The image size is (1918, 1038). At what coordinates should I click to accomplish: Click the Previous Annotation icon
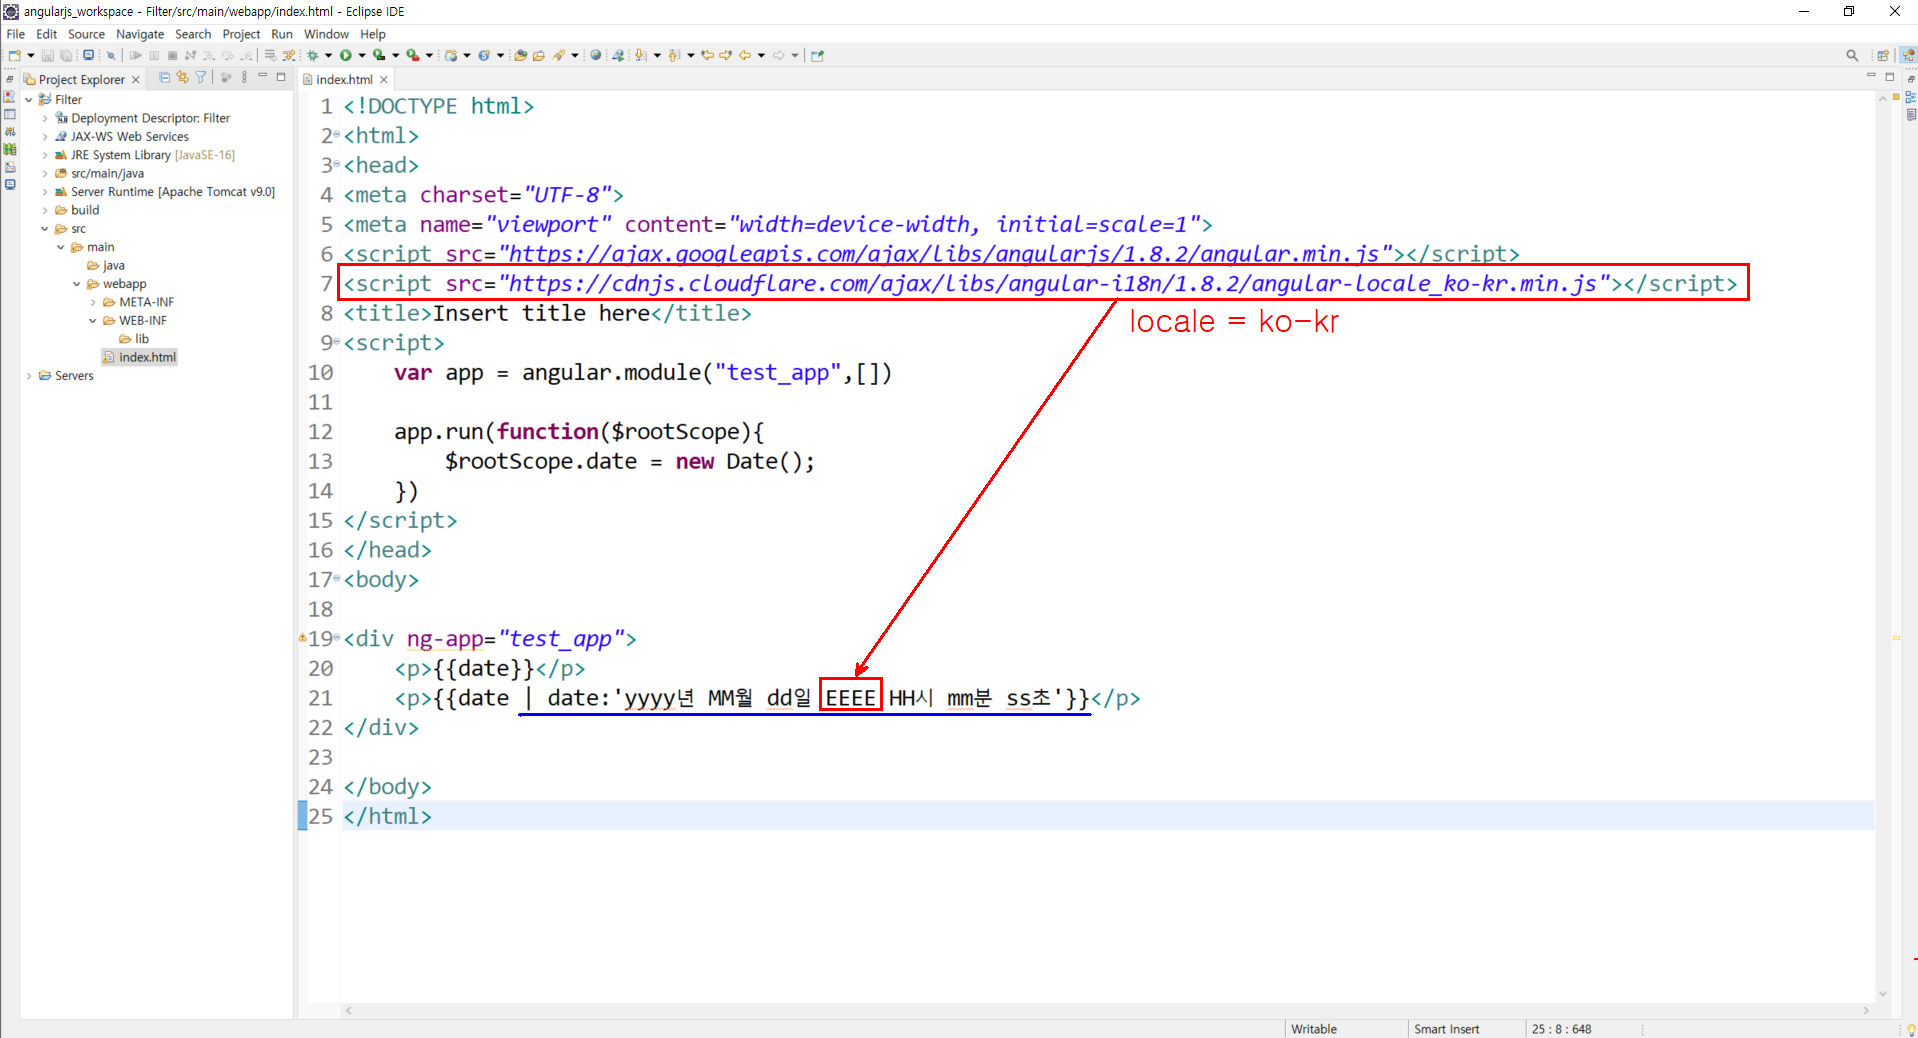[x=674, y=56]
